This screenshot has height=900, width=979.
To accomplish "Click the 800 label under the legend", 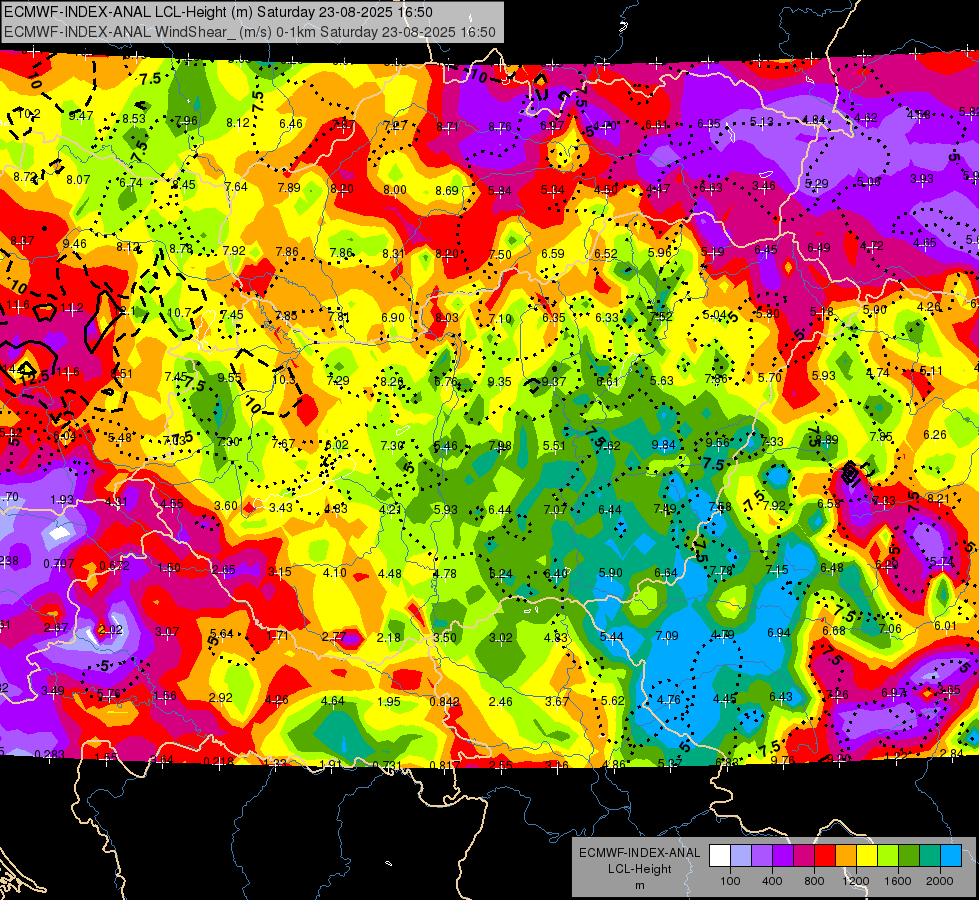I will pyautogui.click(x=814, y=881).
